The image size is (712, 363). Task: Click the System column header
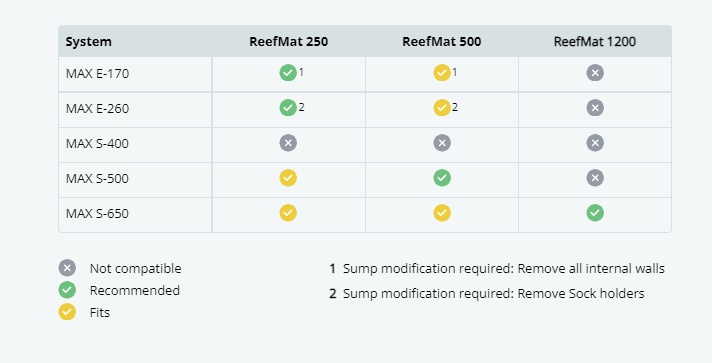coord(89,42)
